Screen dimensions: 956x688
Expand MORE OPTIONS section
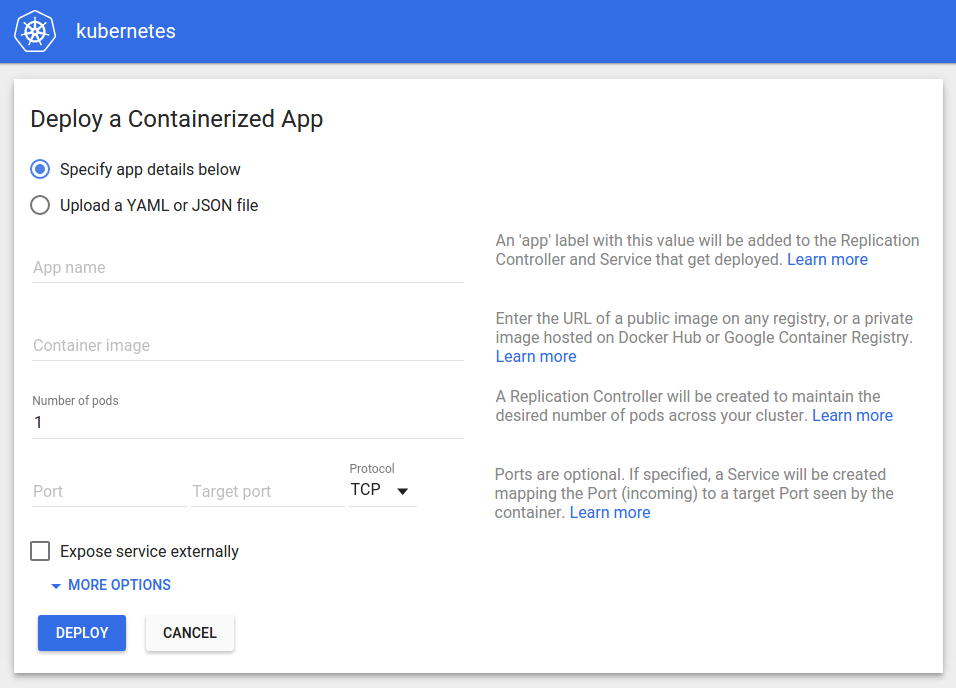117,585
